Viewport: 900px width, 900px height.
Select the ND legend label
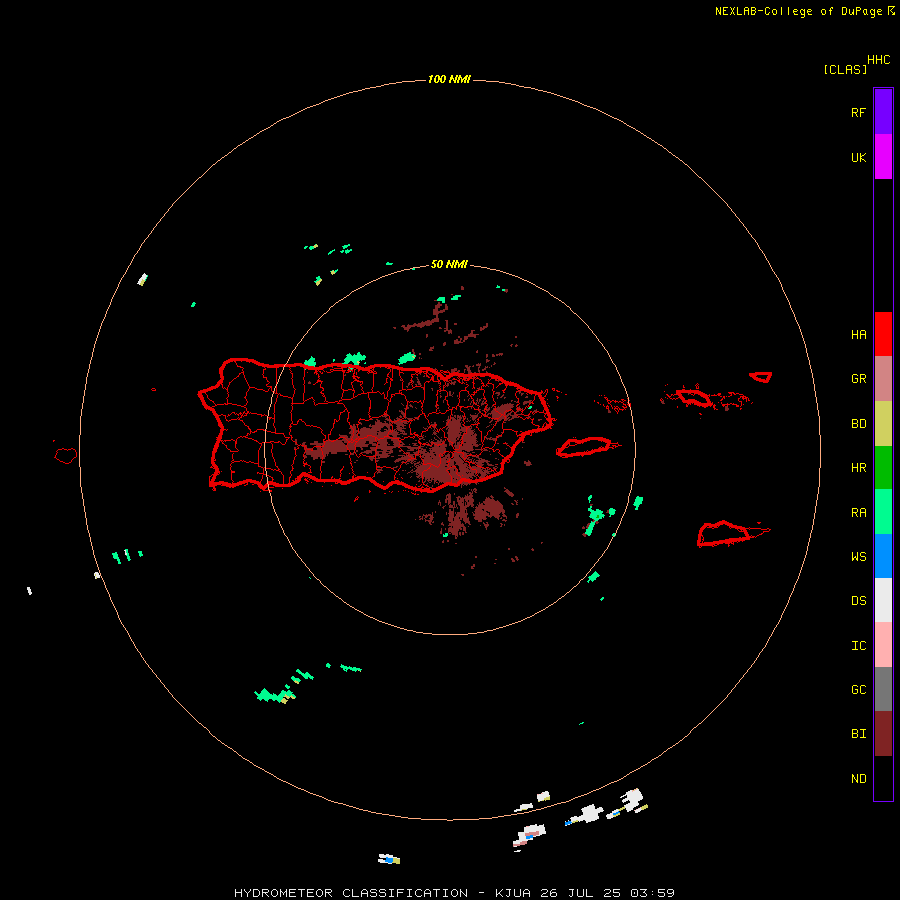(858, 779)
